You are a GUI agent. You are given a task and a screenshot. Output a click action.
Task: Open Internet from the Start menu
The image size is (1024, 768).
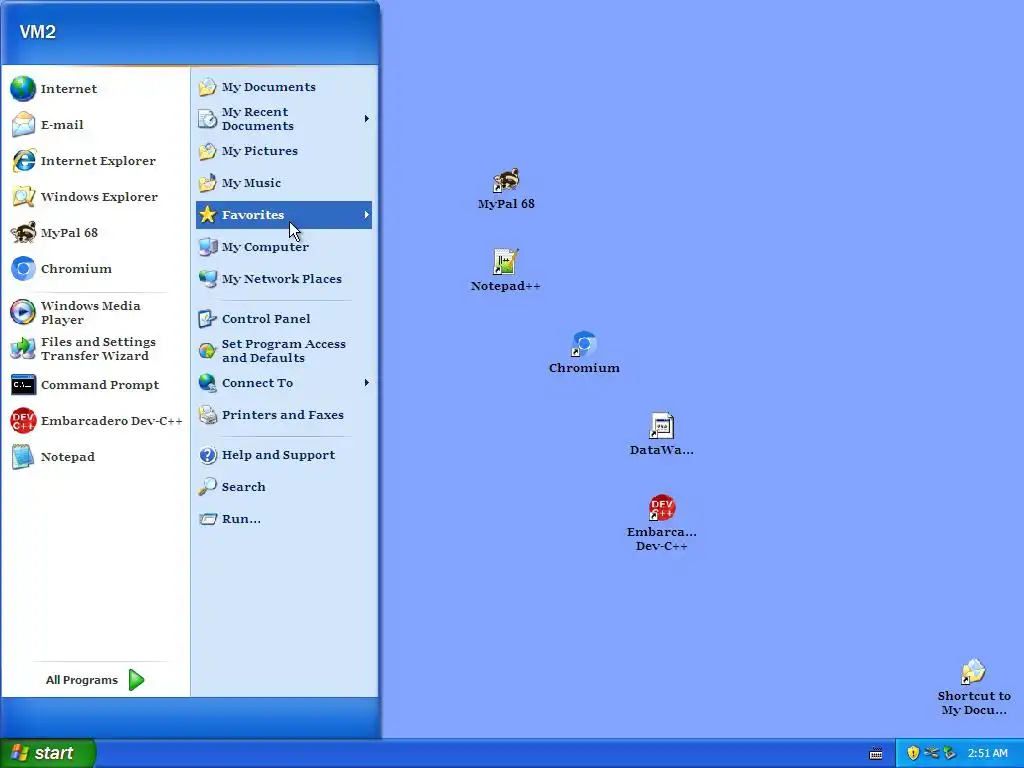[95, 89]
